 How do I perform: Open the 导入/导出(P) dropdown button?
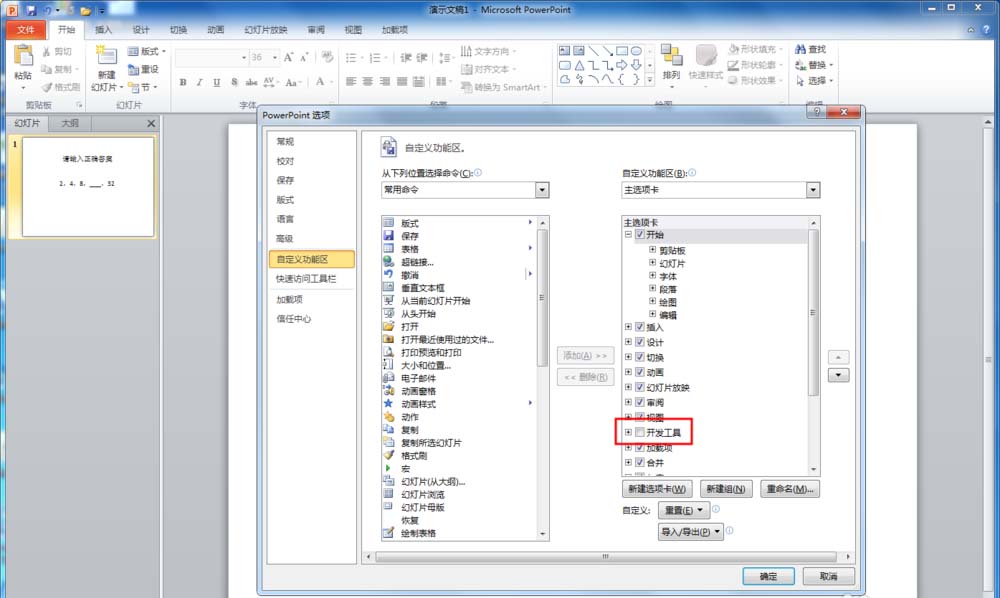(x=691, y=531)
